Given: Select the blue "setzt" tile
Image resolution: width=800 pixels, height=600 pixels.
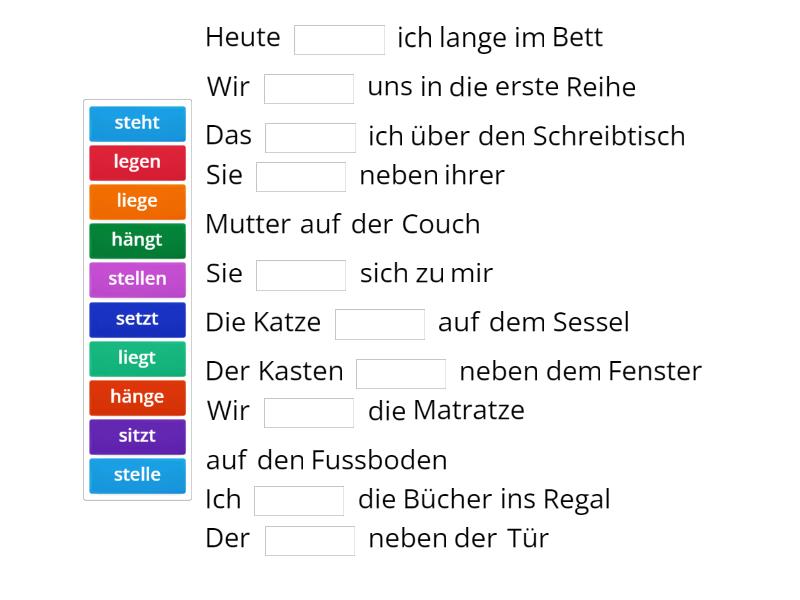Looking at the screenshot, I should (x=136, y=318).
